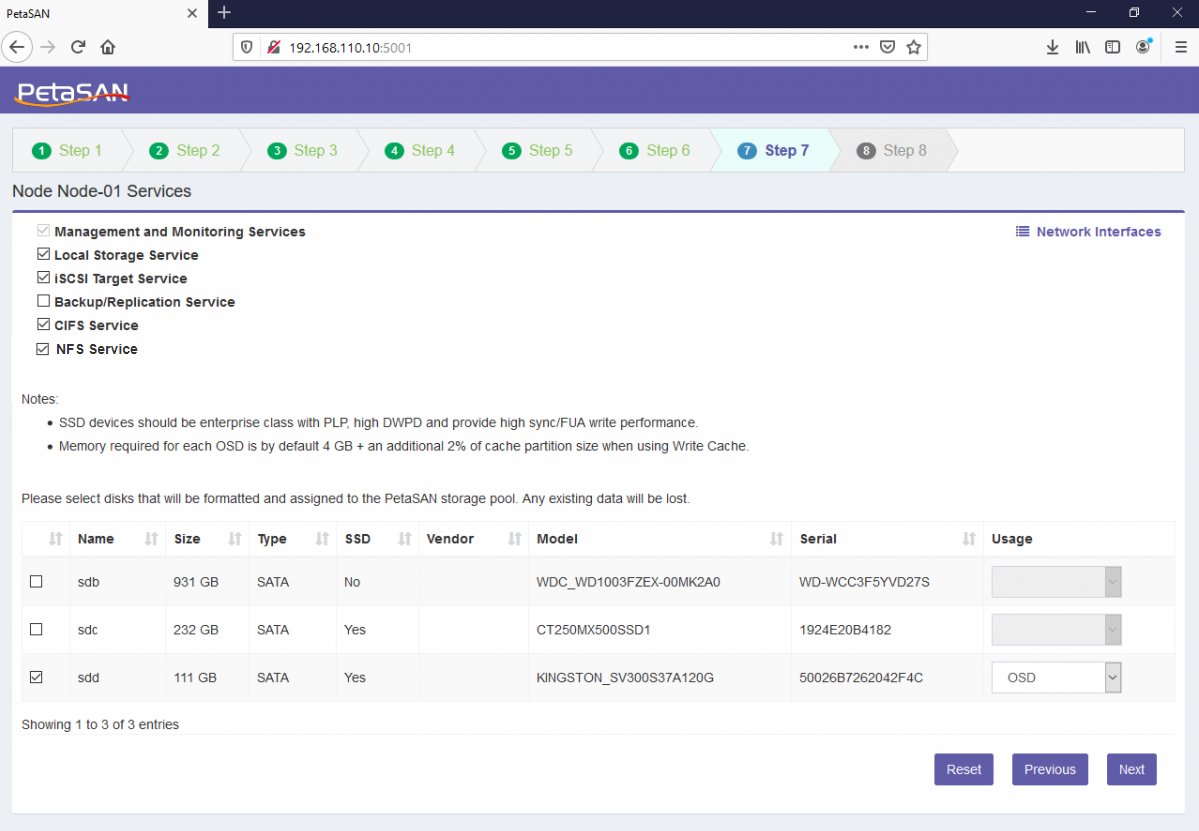The width and height of the screenshot is (1199, 831).
Task: Open the browser home page icon
Action: (x=108, y=47)
